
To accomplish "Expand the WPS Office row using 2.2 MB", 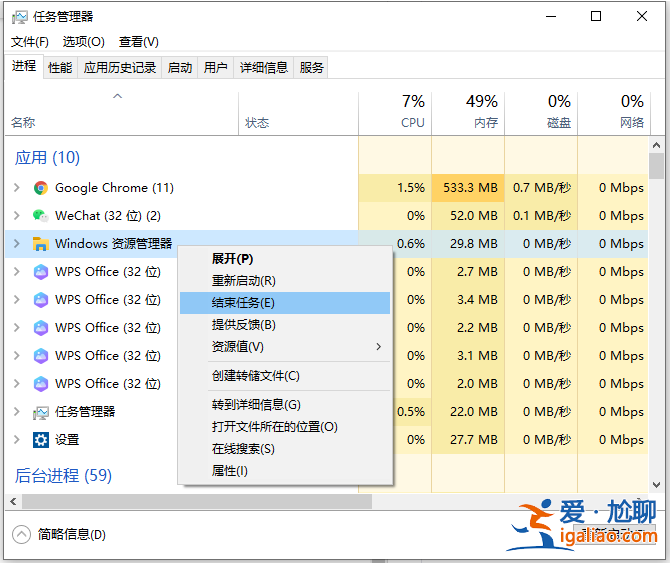I will coord(17,327).
